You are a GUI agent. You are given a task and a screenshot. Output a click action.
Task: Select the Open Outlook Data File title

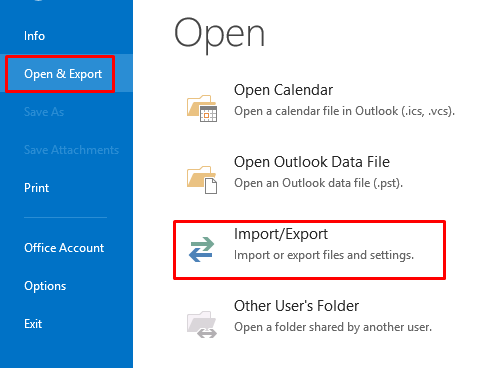(312, 162)
